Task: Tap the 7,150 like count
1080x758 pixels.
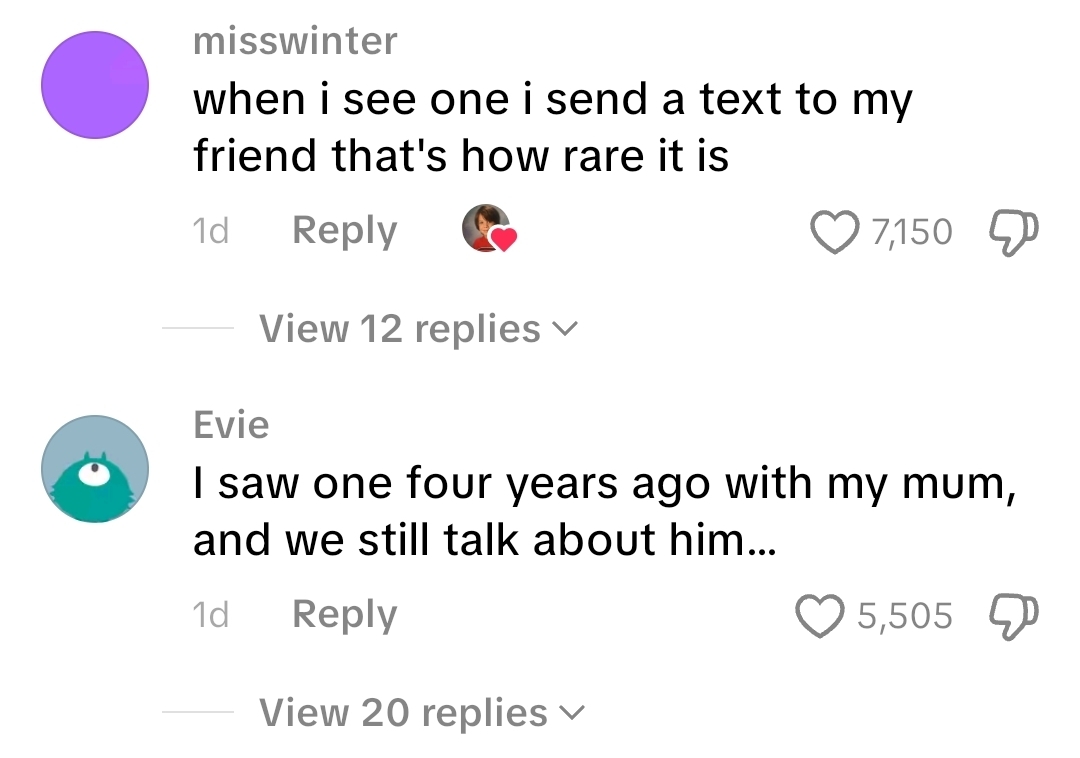Action: tap(911, 232)
